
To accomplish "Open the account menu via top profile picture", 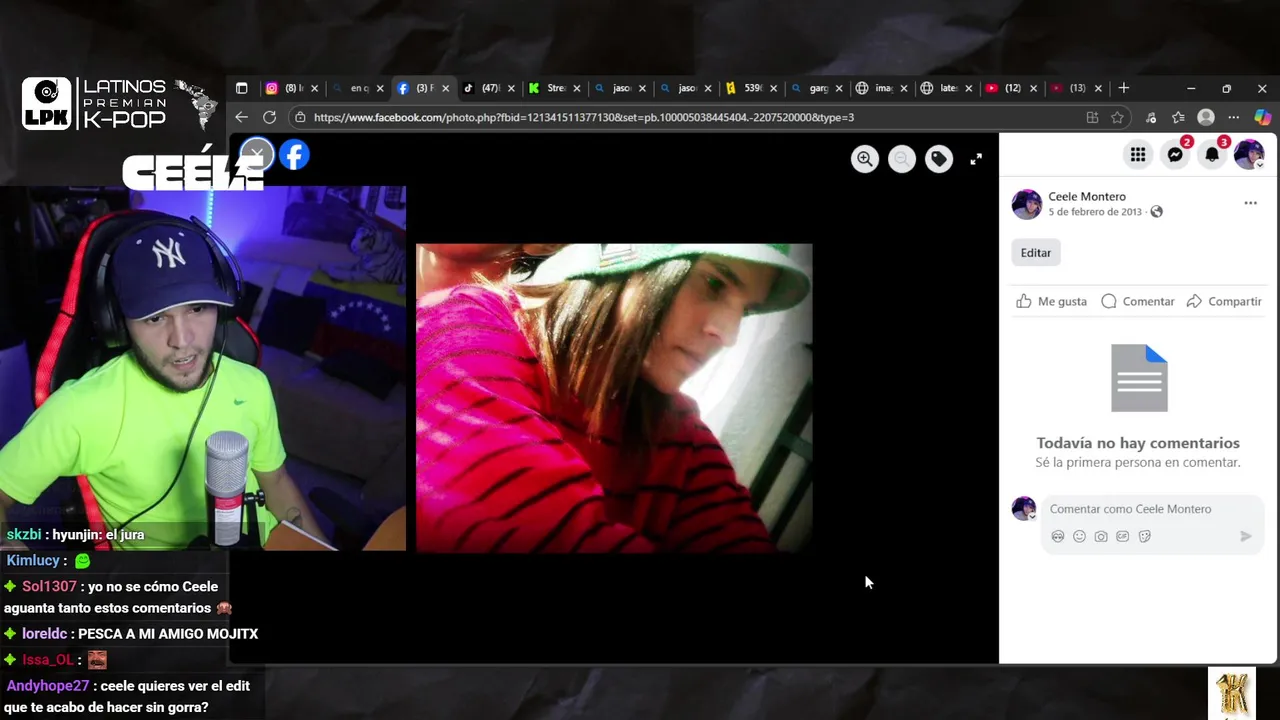I will (1249, 154).
